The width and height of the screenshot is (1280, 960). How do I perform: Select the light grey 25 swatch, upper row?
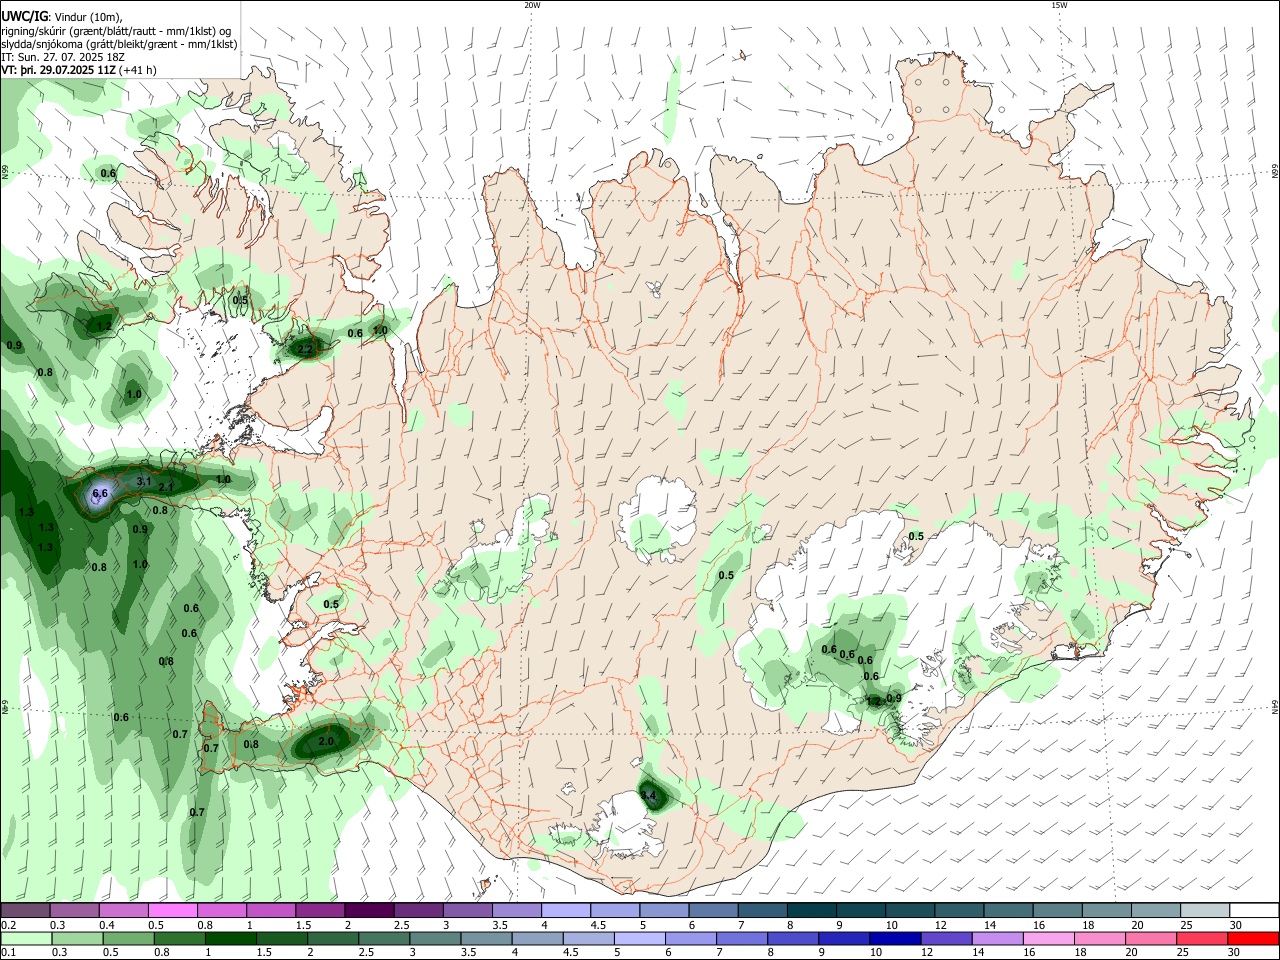(x=1204, y=911)
